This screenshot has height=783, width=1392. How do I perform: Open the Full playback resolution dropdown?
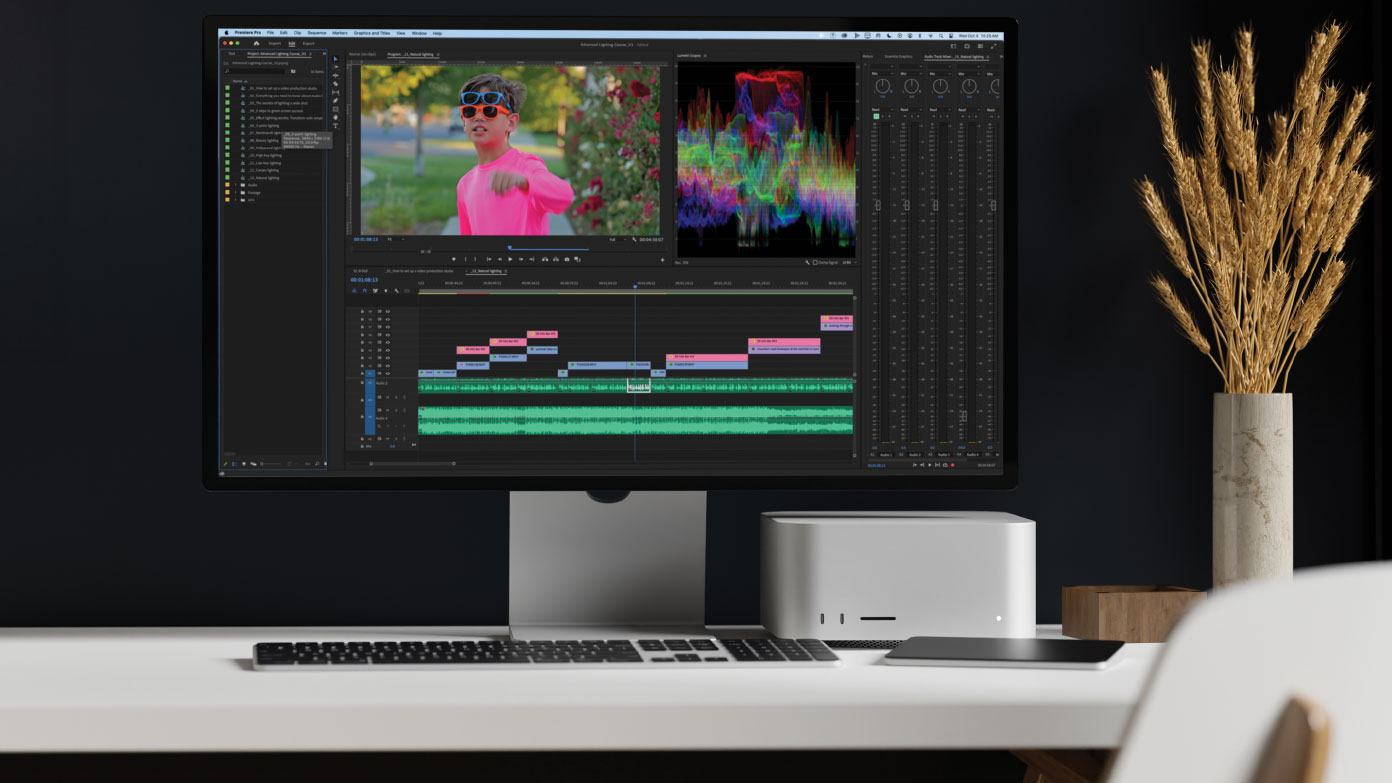click(618, 239)
